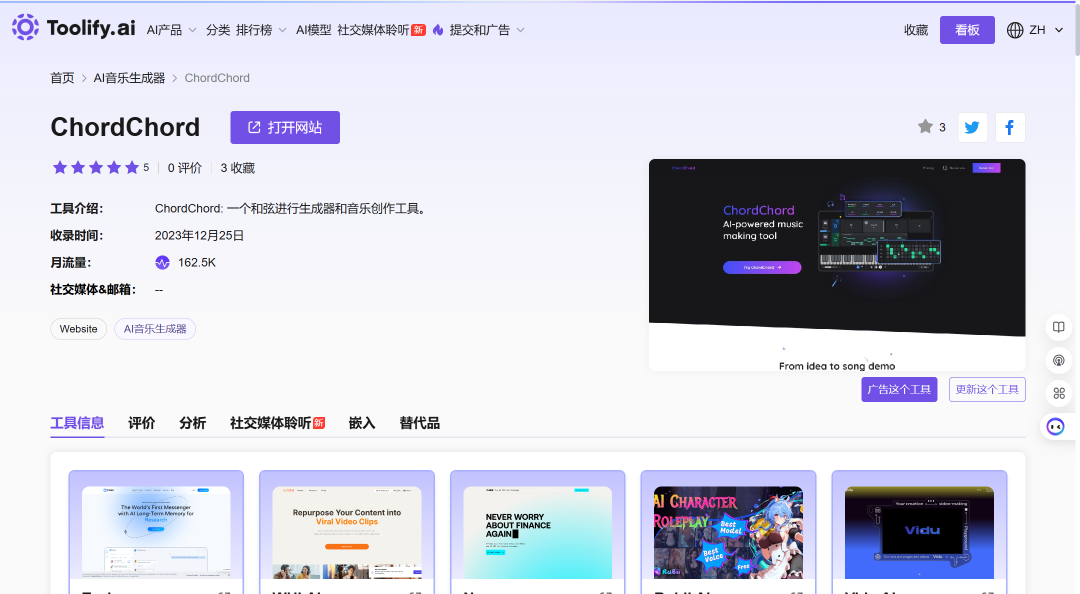Click the grid apps icon in right sidebar
The width and height of the screenshot is (1080, 594).
(x=1059, y=393)
